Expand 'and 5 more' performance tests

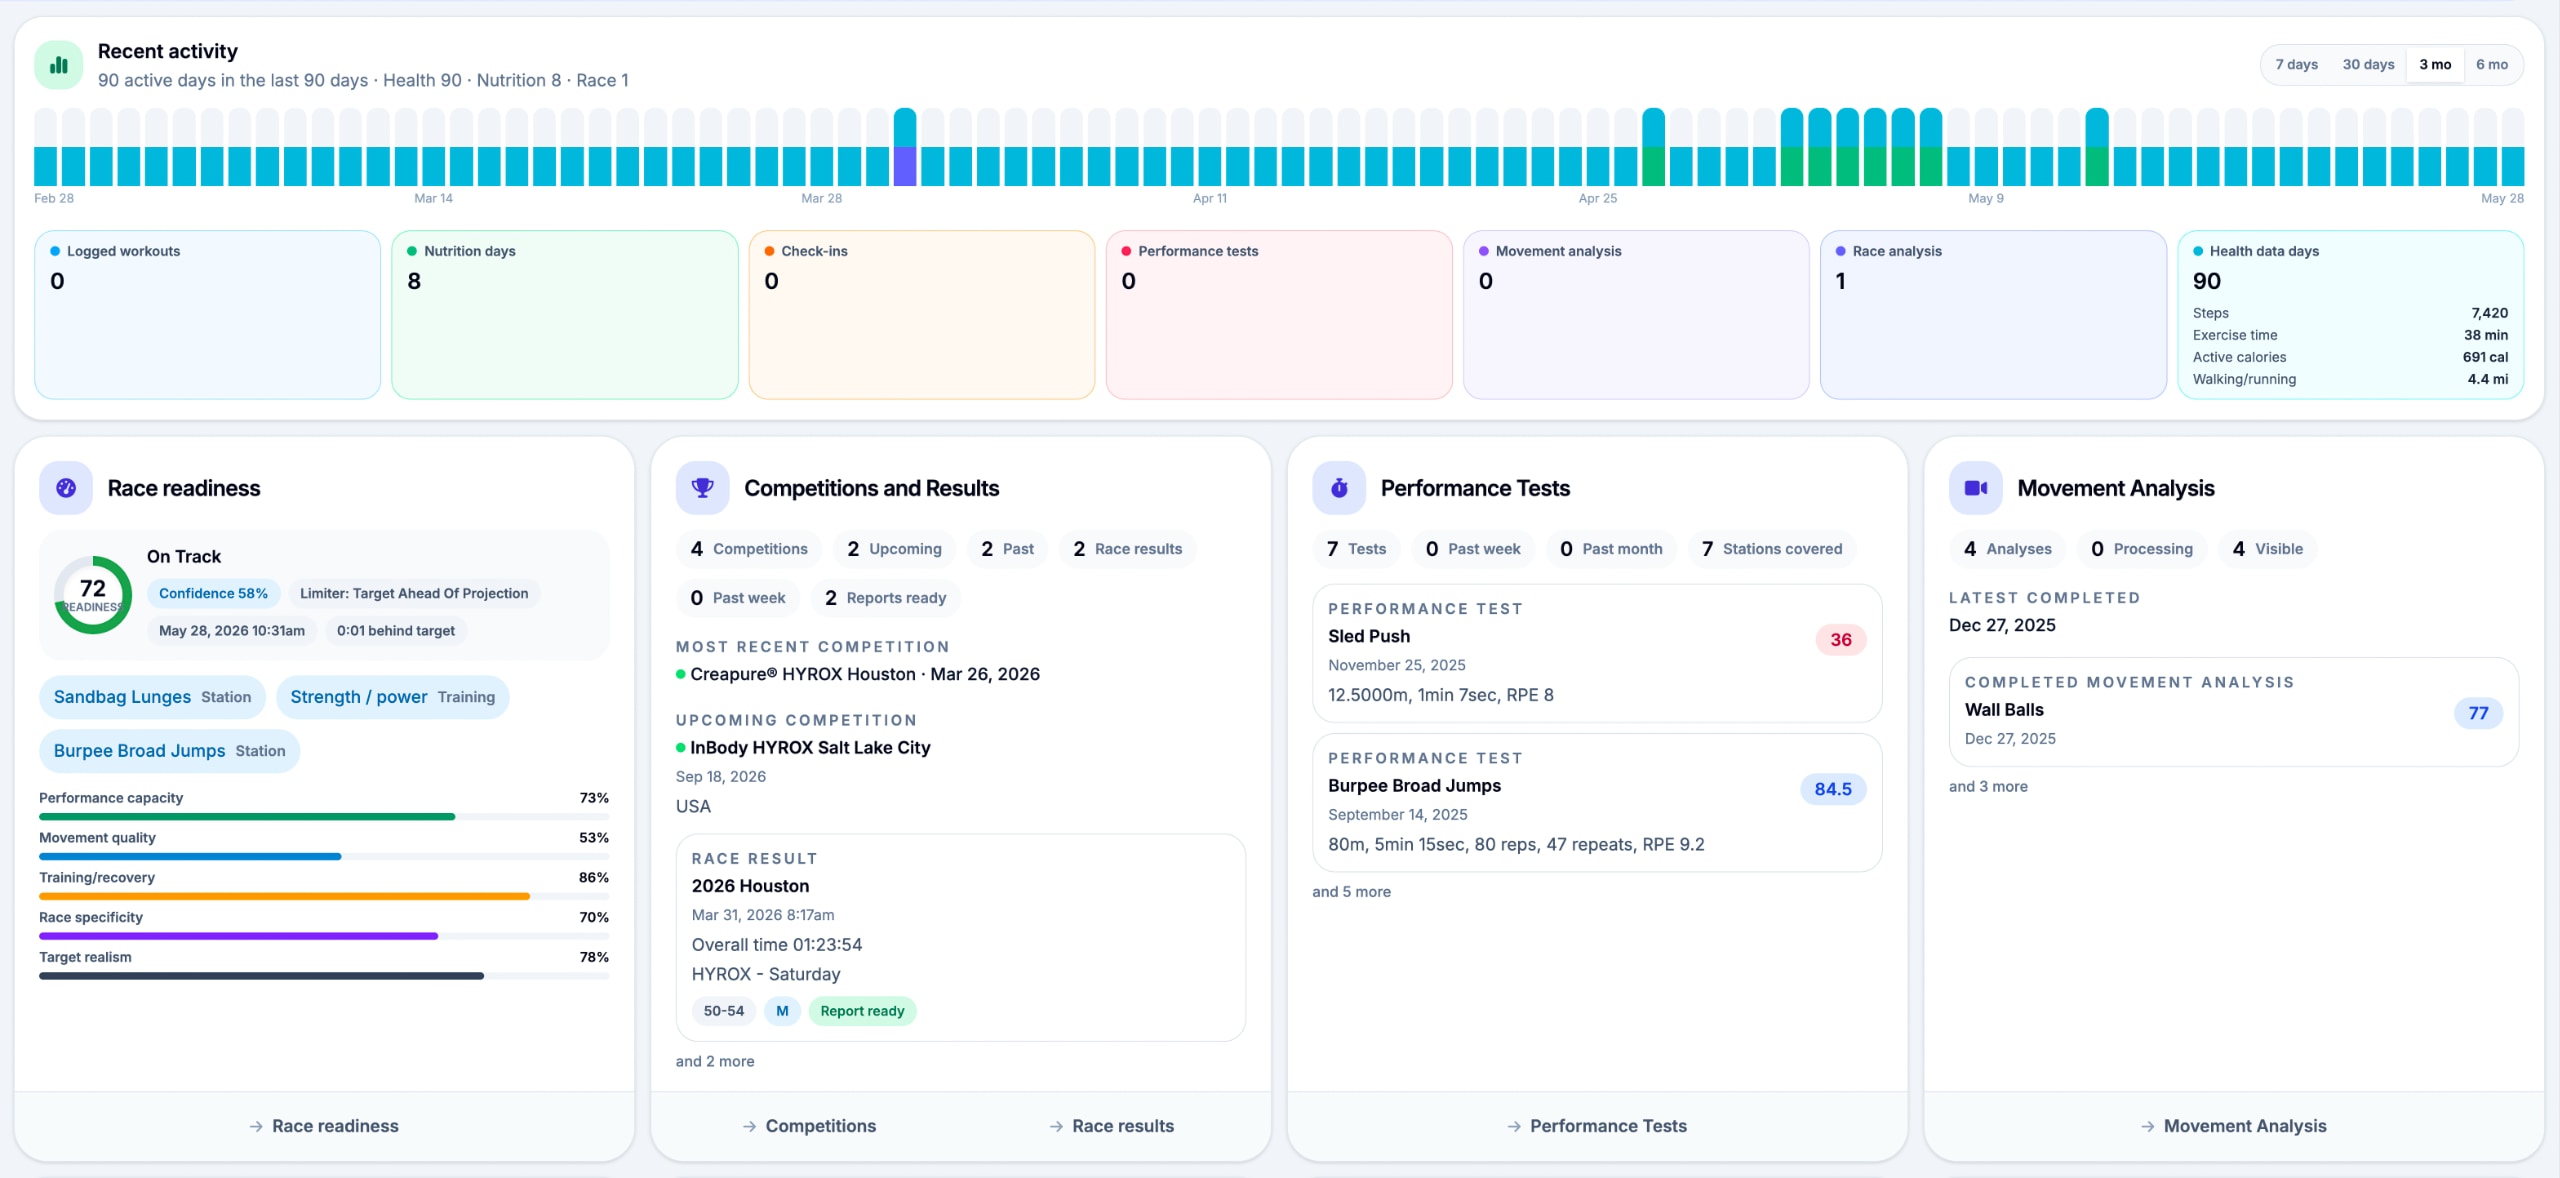[x=1352, y=892]
